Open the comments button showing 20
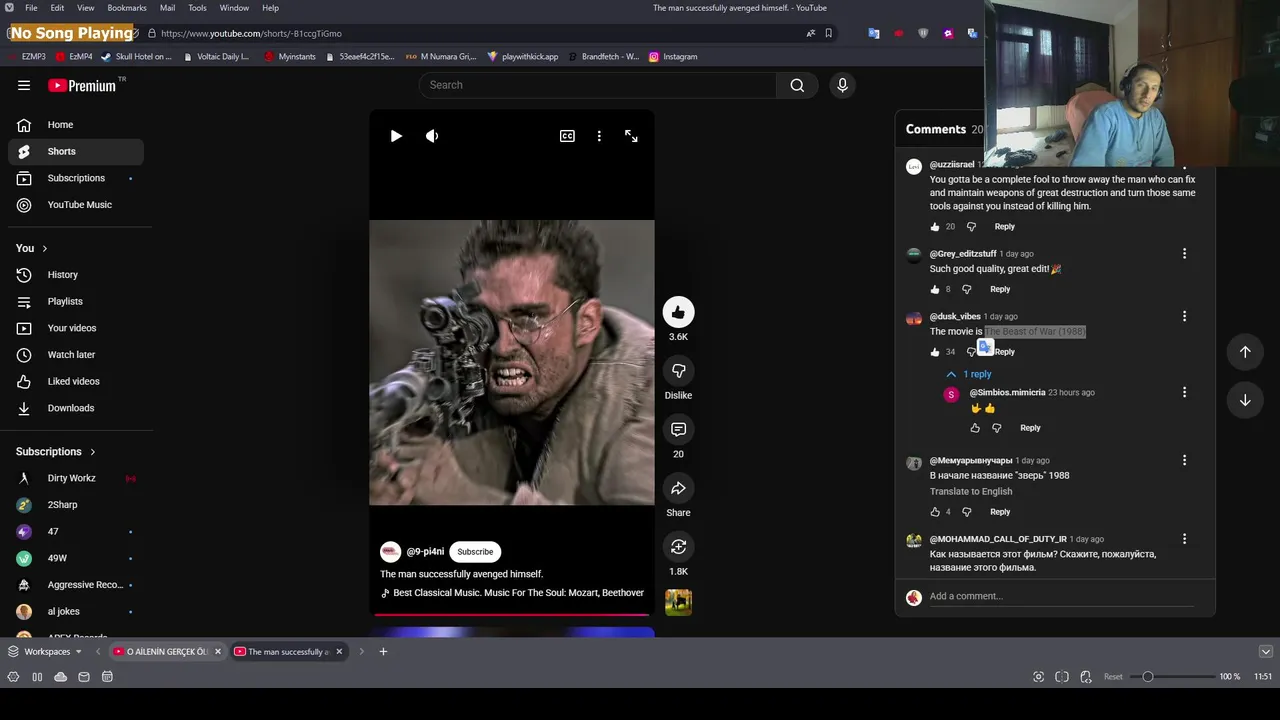1280x720 pixels. tap(678, 429)
